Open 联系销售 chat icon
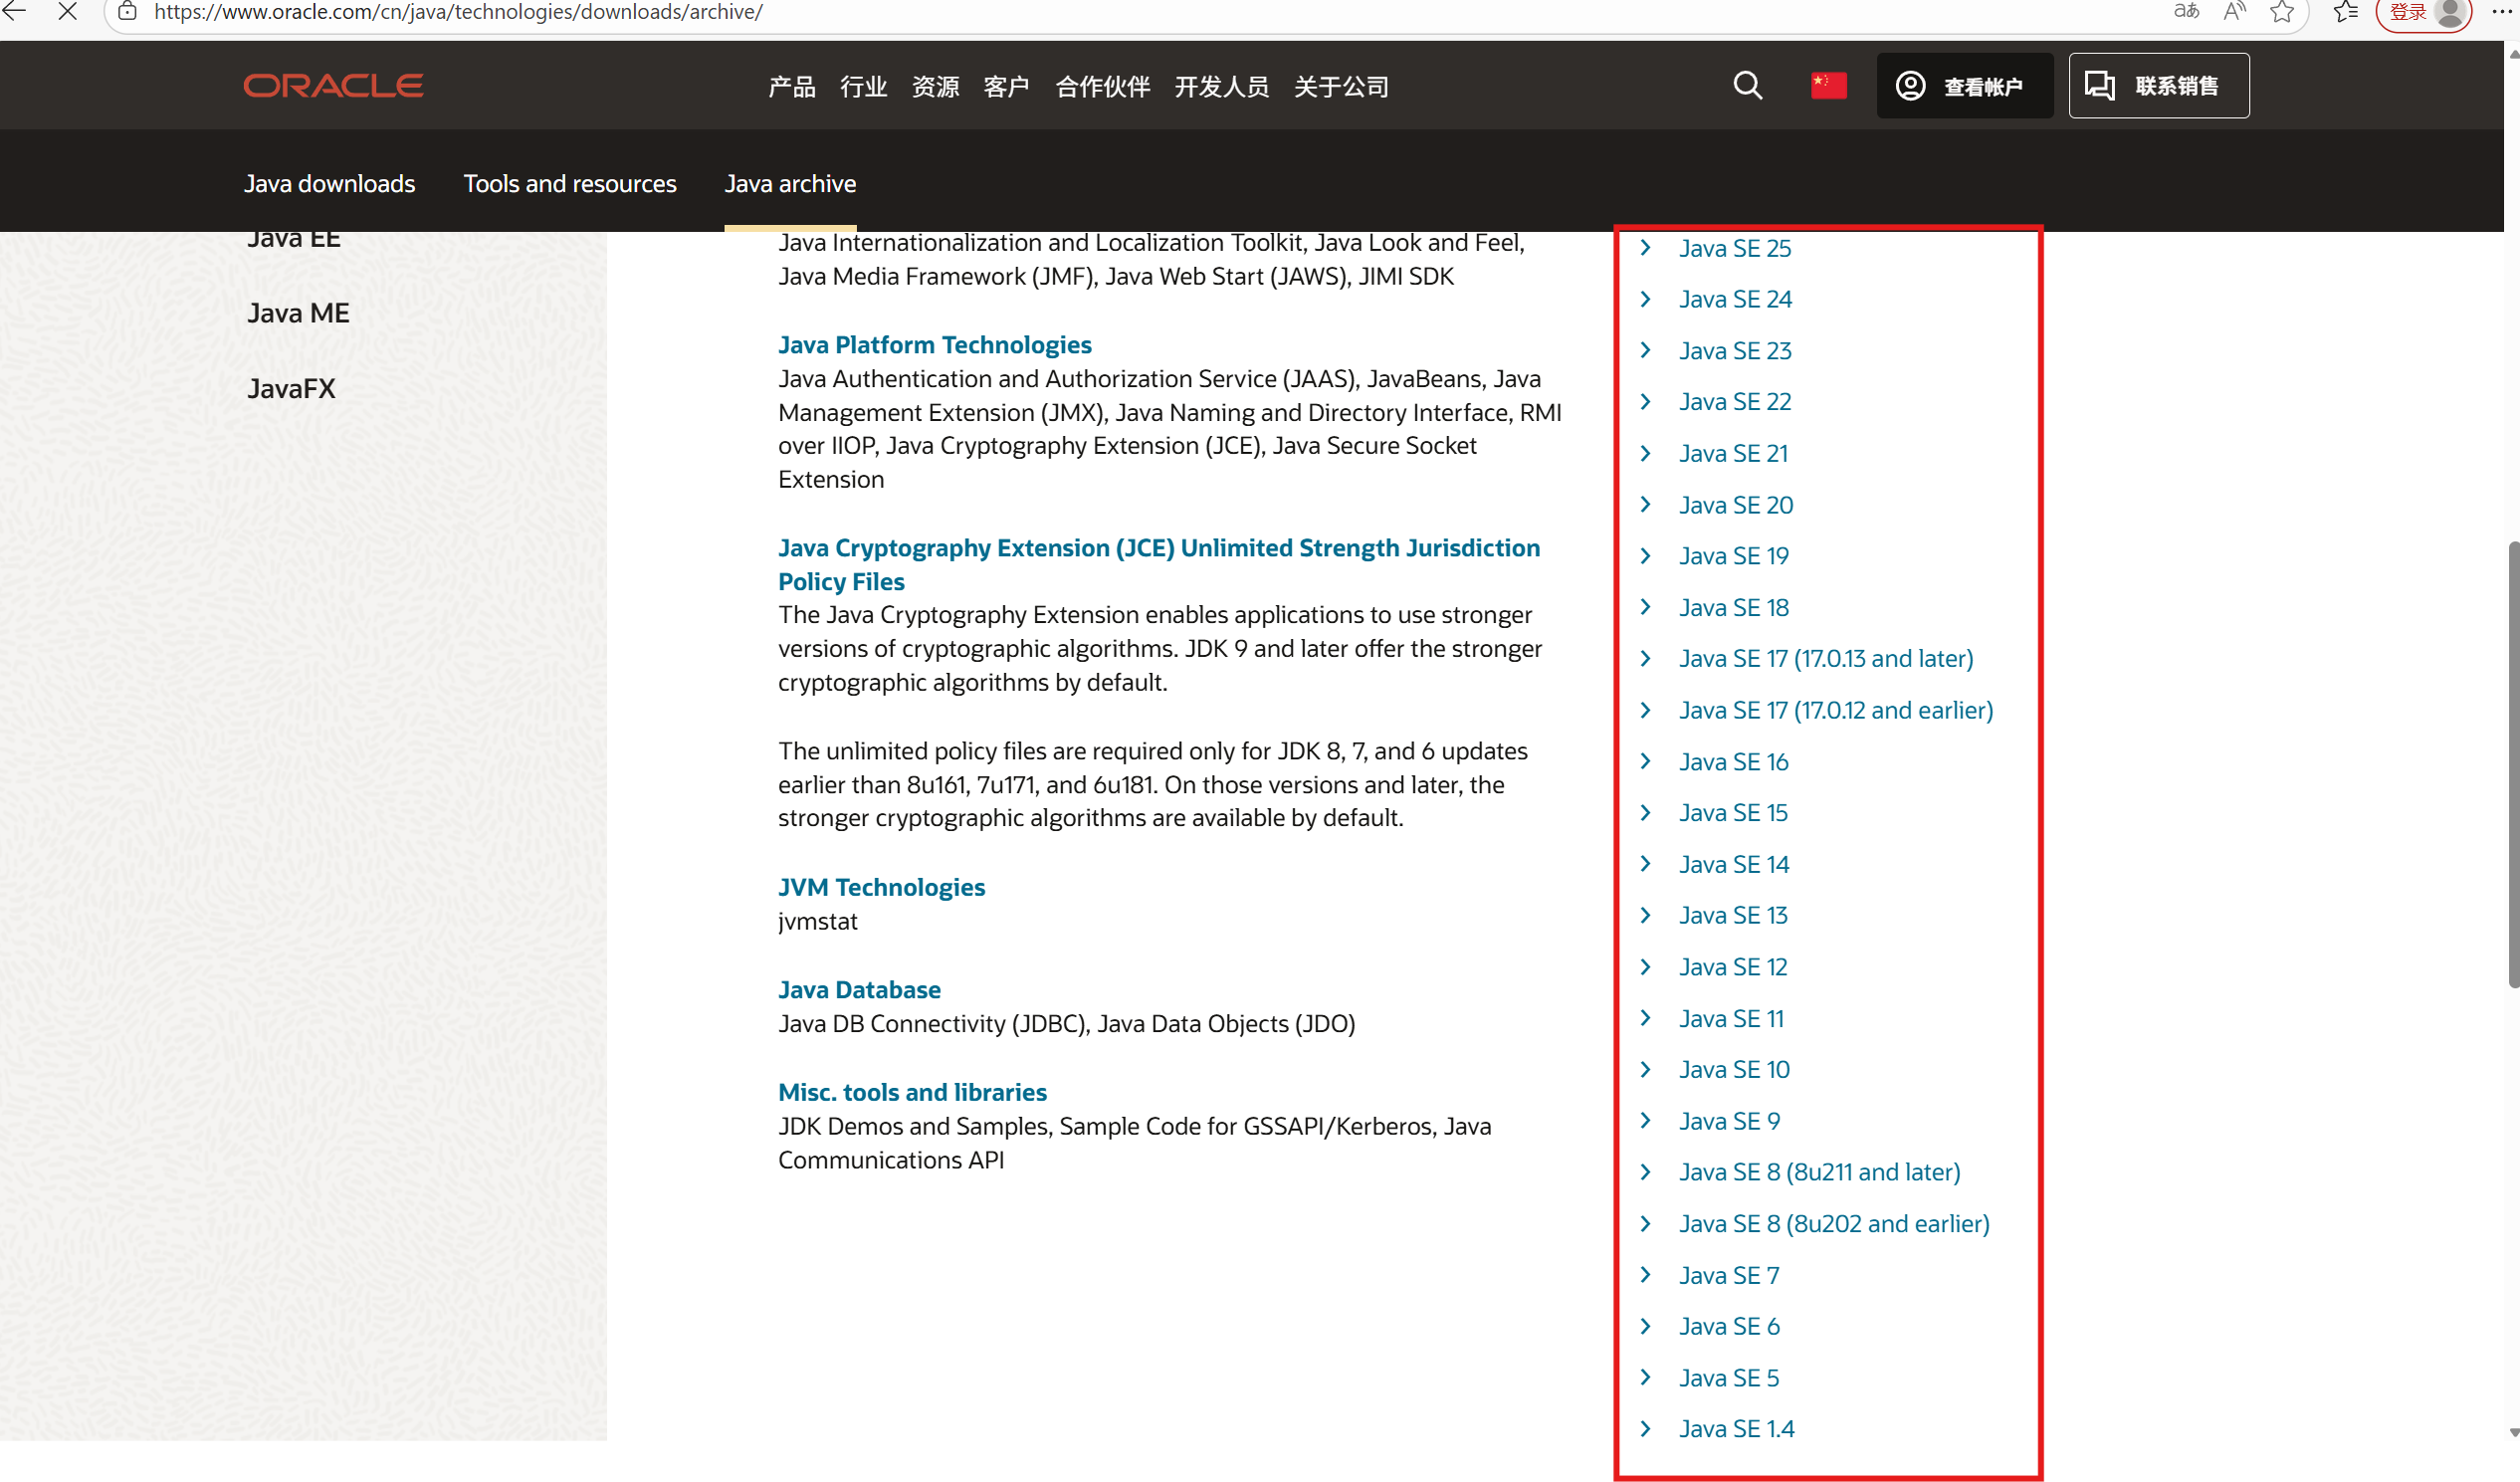 (x=2100, y=85)
